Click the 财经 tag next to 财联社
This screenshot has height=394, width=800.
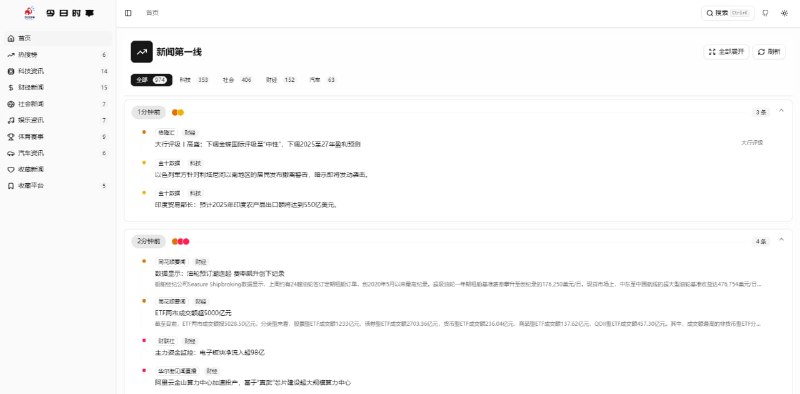190,341
